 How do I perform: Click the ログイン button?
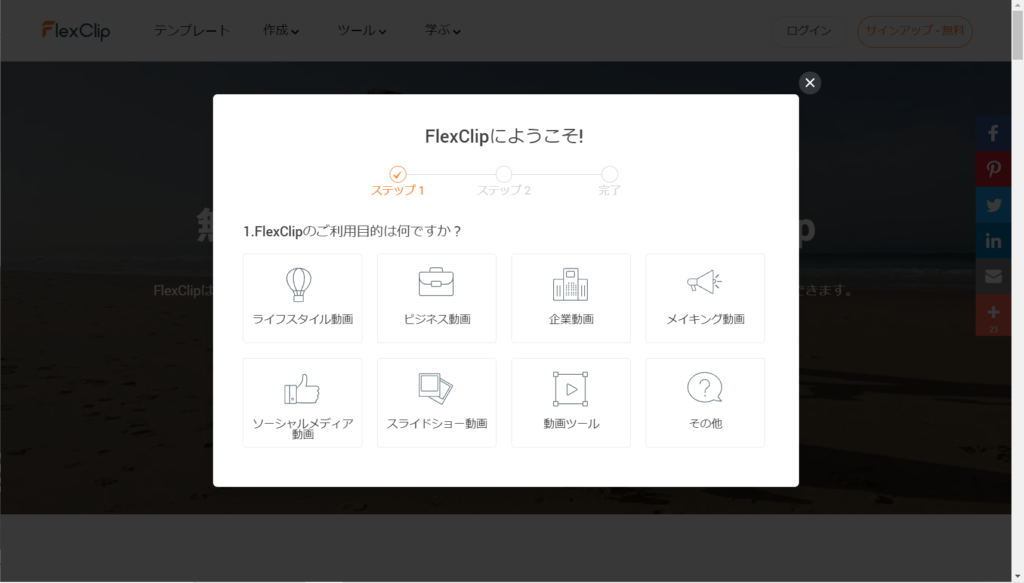pos(808,31)
